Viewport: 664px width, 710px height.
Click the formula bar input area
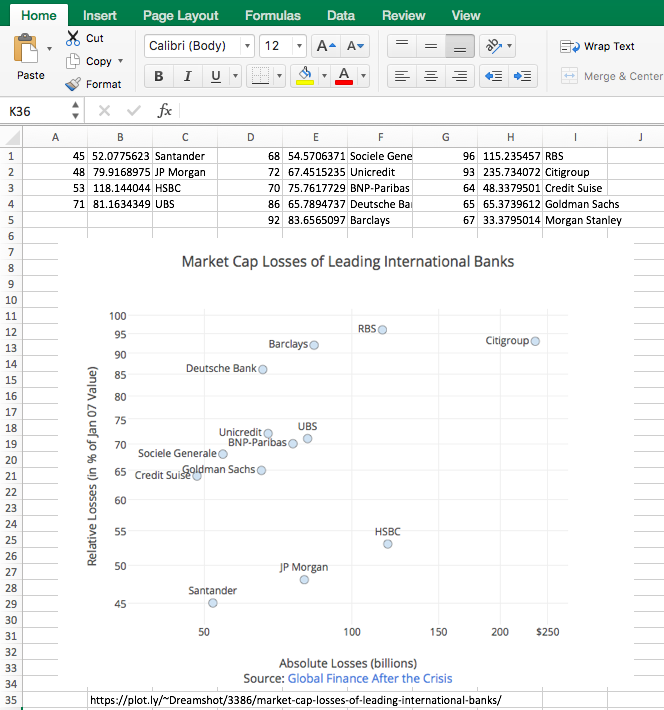tap(421, 110)
